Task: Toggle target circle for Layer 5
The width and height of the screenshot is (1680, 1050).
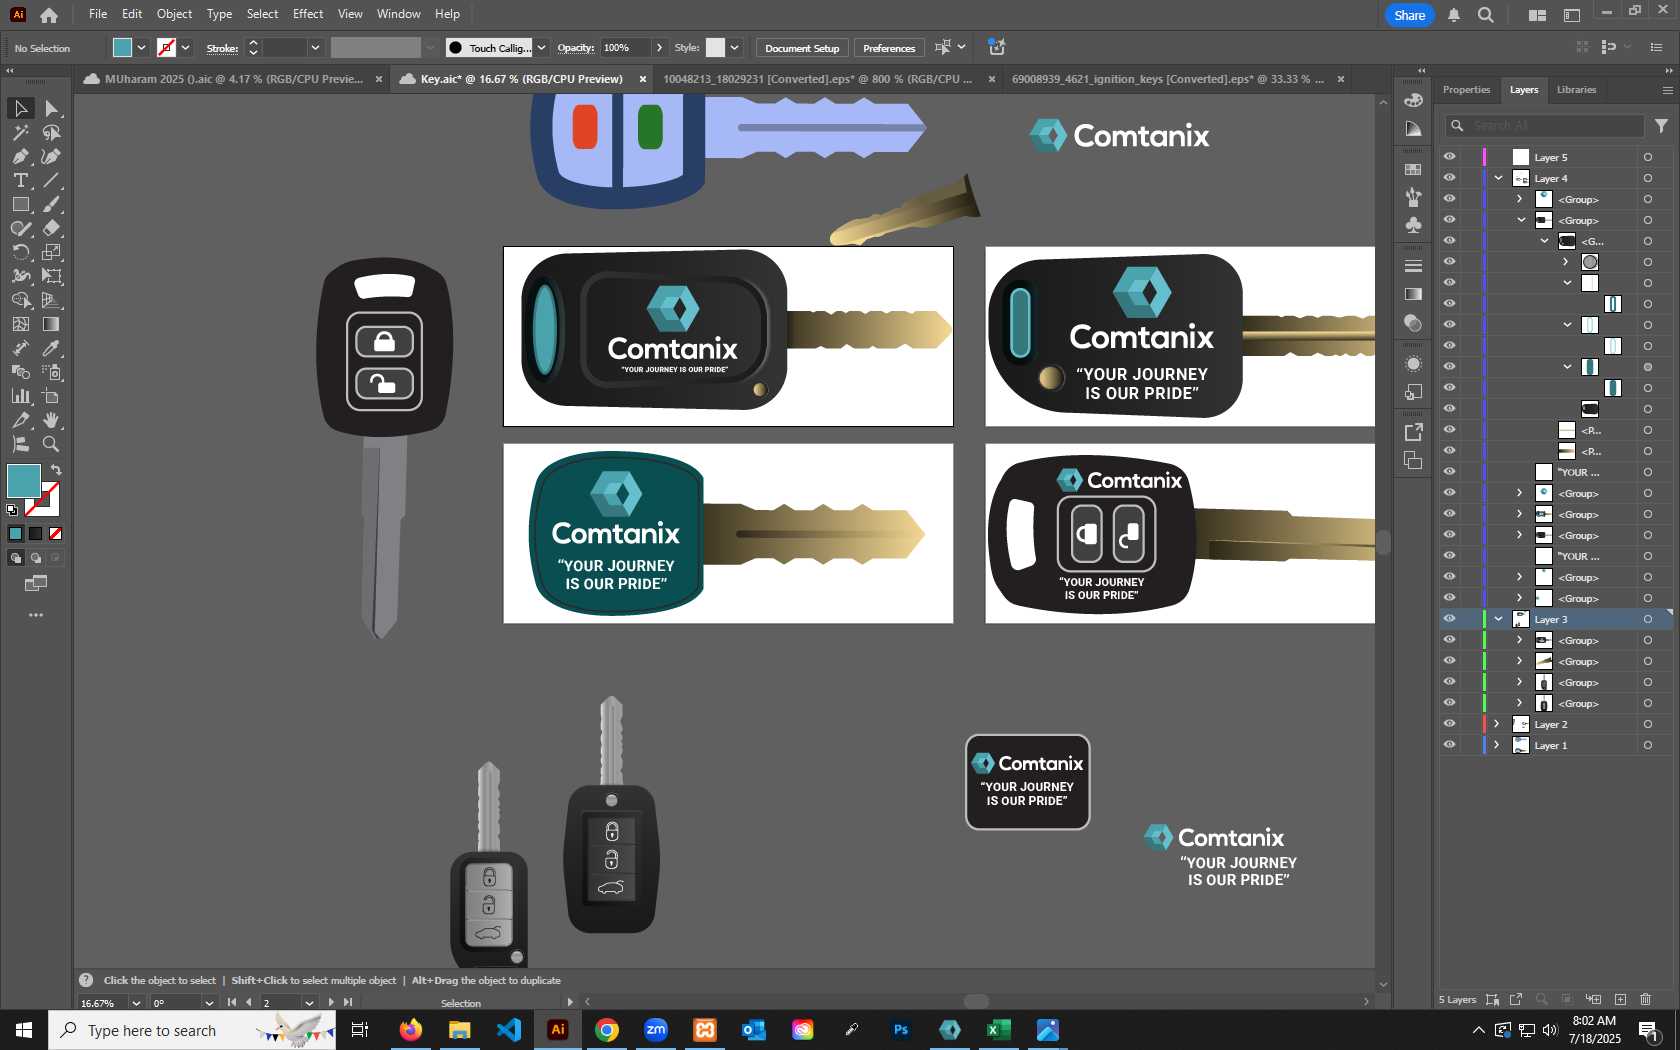Action: (x=1647, y=157)
